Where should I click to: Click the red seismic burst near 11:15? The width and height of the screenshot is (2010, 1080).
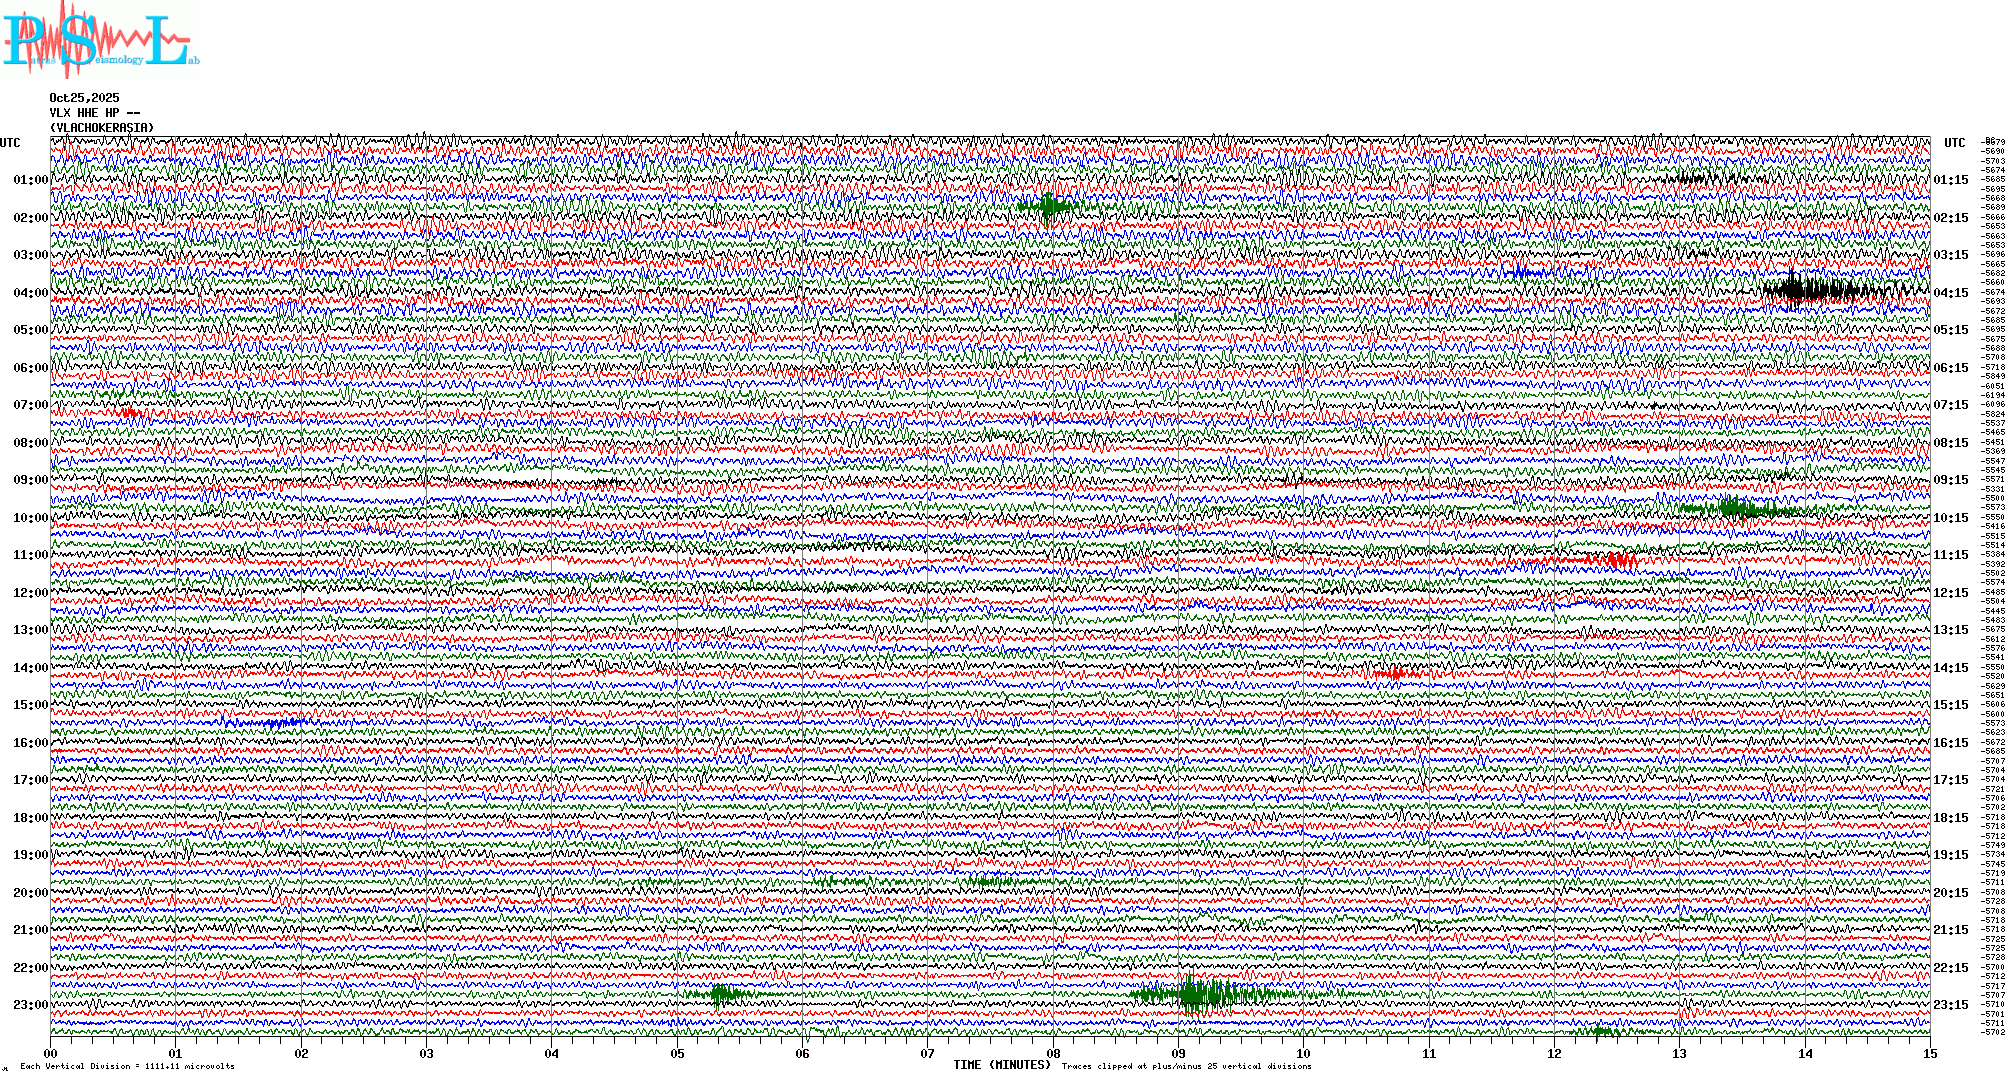1616,560
